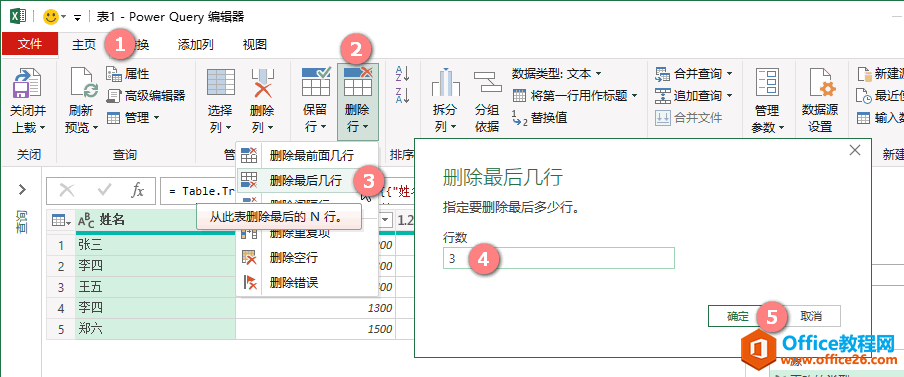Sort ascending with the A-Z icon

pos(402,73)
